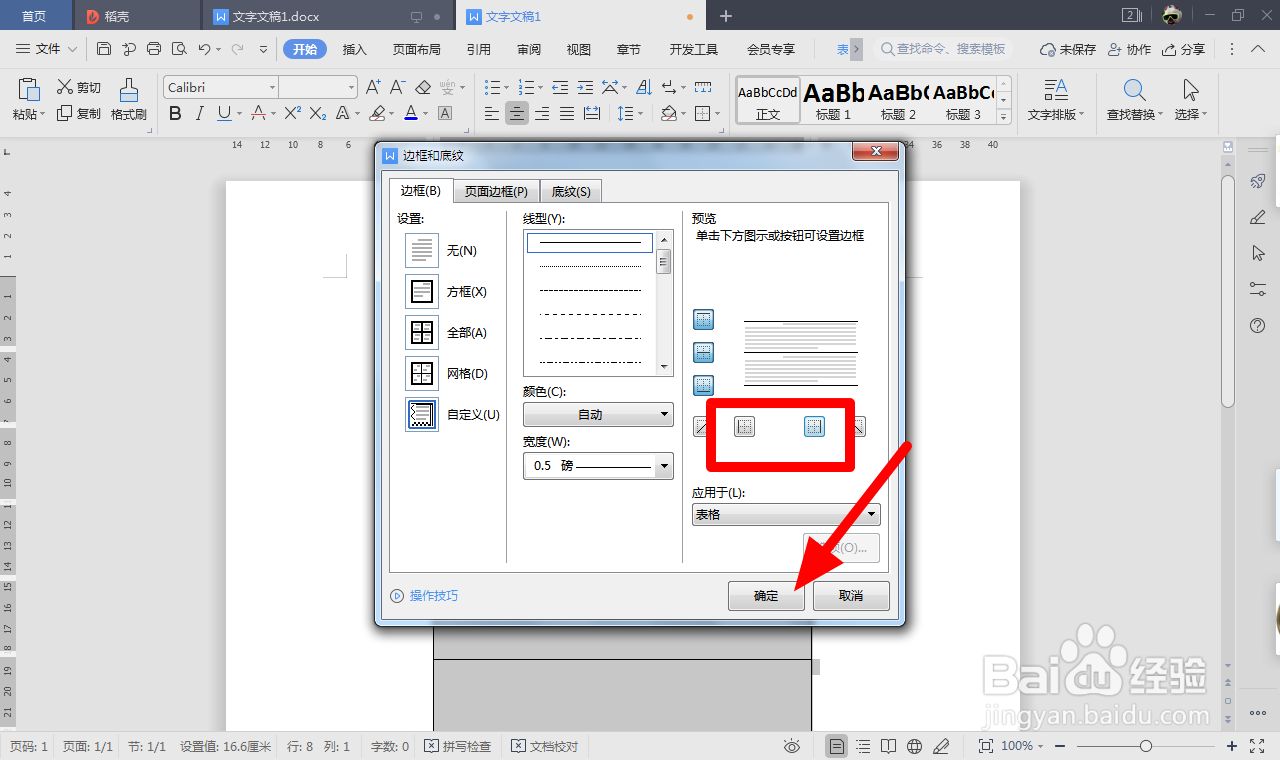The image size is (1280, 760).
Task: Click the 确定 button
Action: pos(766,595)
